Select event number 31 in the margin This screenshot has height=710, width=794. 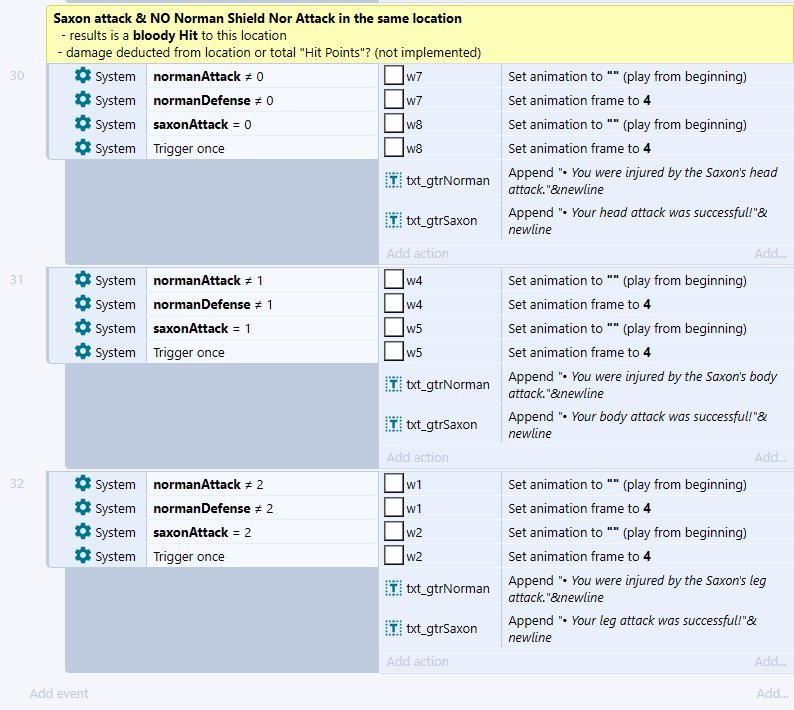click(x=17, y=280)
